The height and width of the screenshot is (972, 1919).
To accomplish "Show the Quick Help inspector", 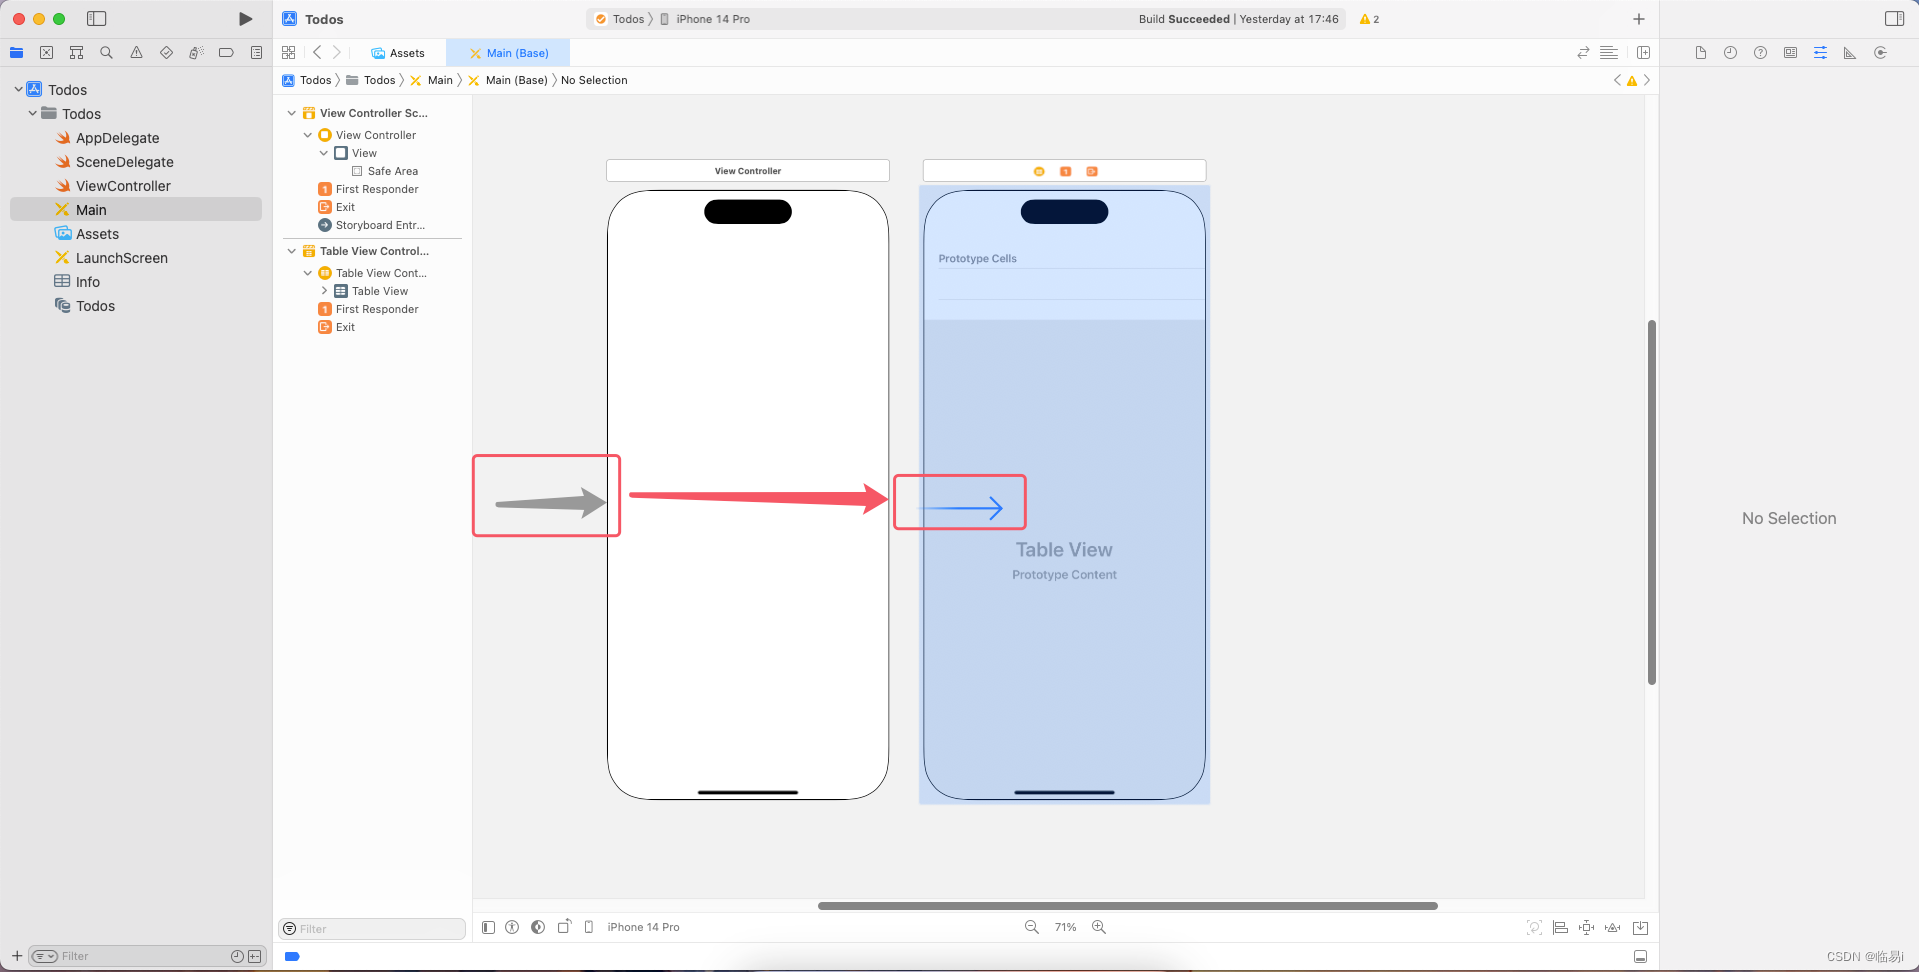I will tap(1760, 53).
